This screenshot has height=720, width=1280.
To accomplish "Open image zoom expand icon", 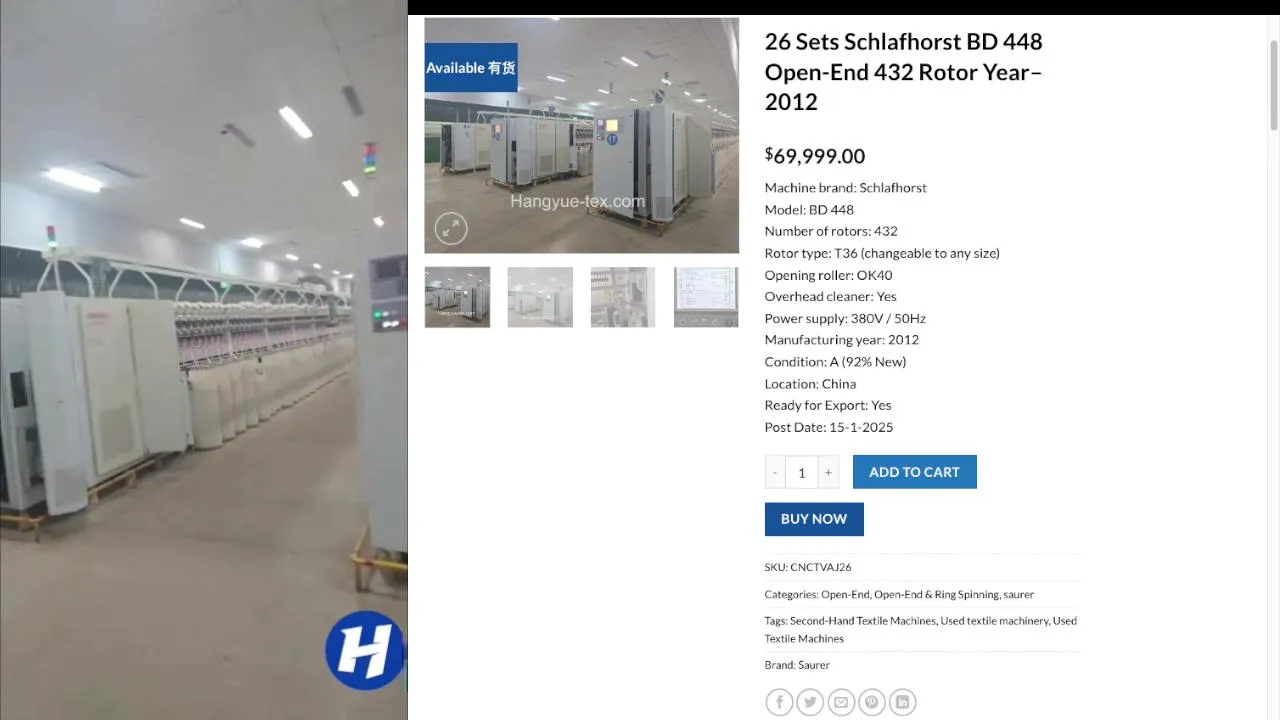I will (x=451, y=229).
